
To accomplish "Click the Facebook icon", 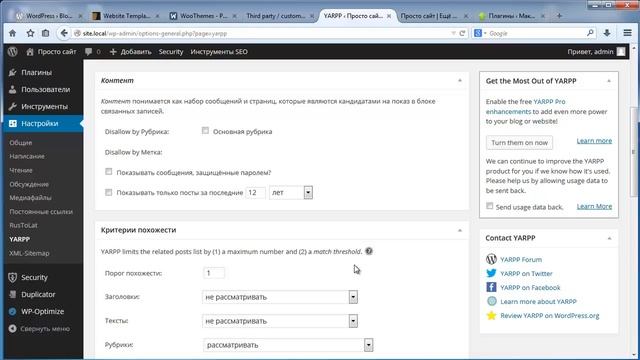I will point(491,287).
